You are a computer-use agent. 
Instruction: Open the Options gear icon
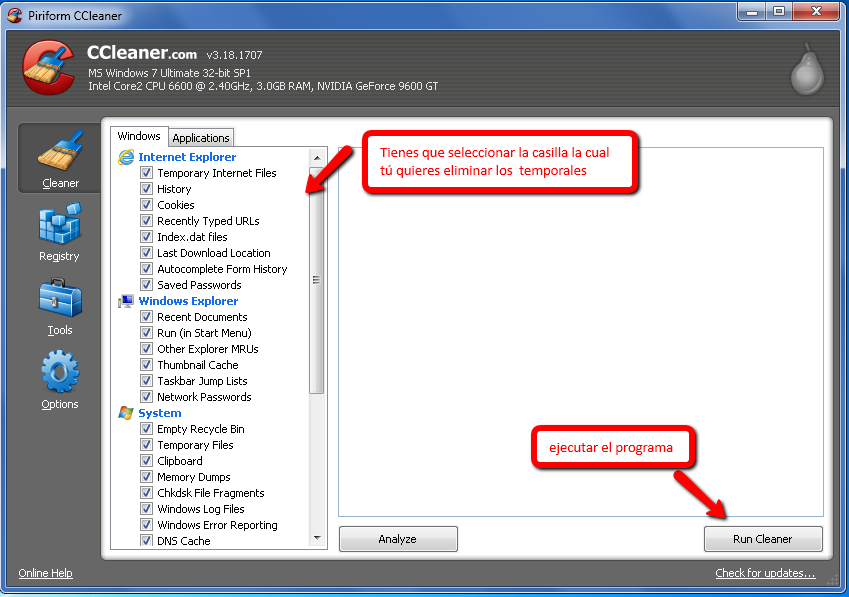point(59,374)
